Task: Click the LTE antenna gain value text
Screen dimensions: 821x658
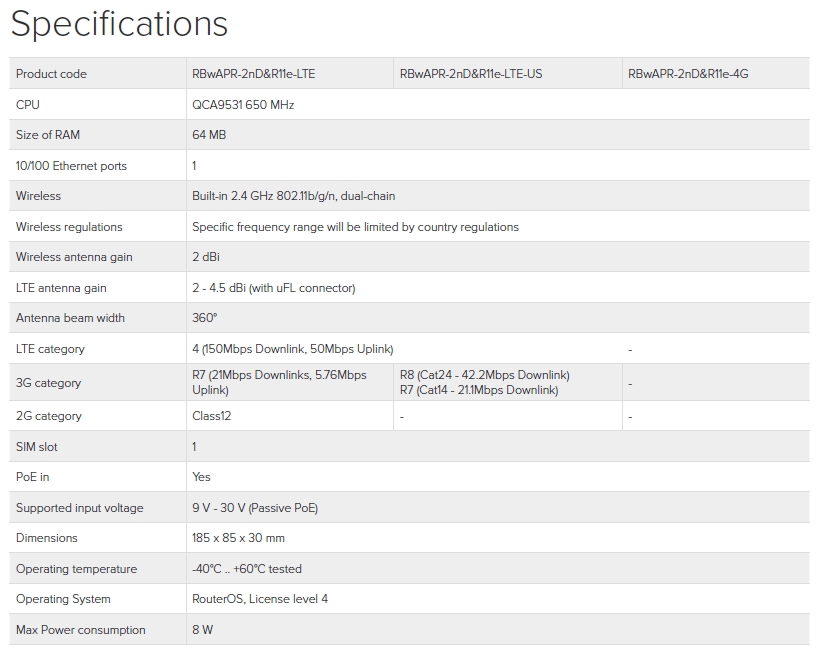Action: (x=273, y=288)
